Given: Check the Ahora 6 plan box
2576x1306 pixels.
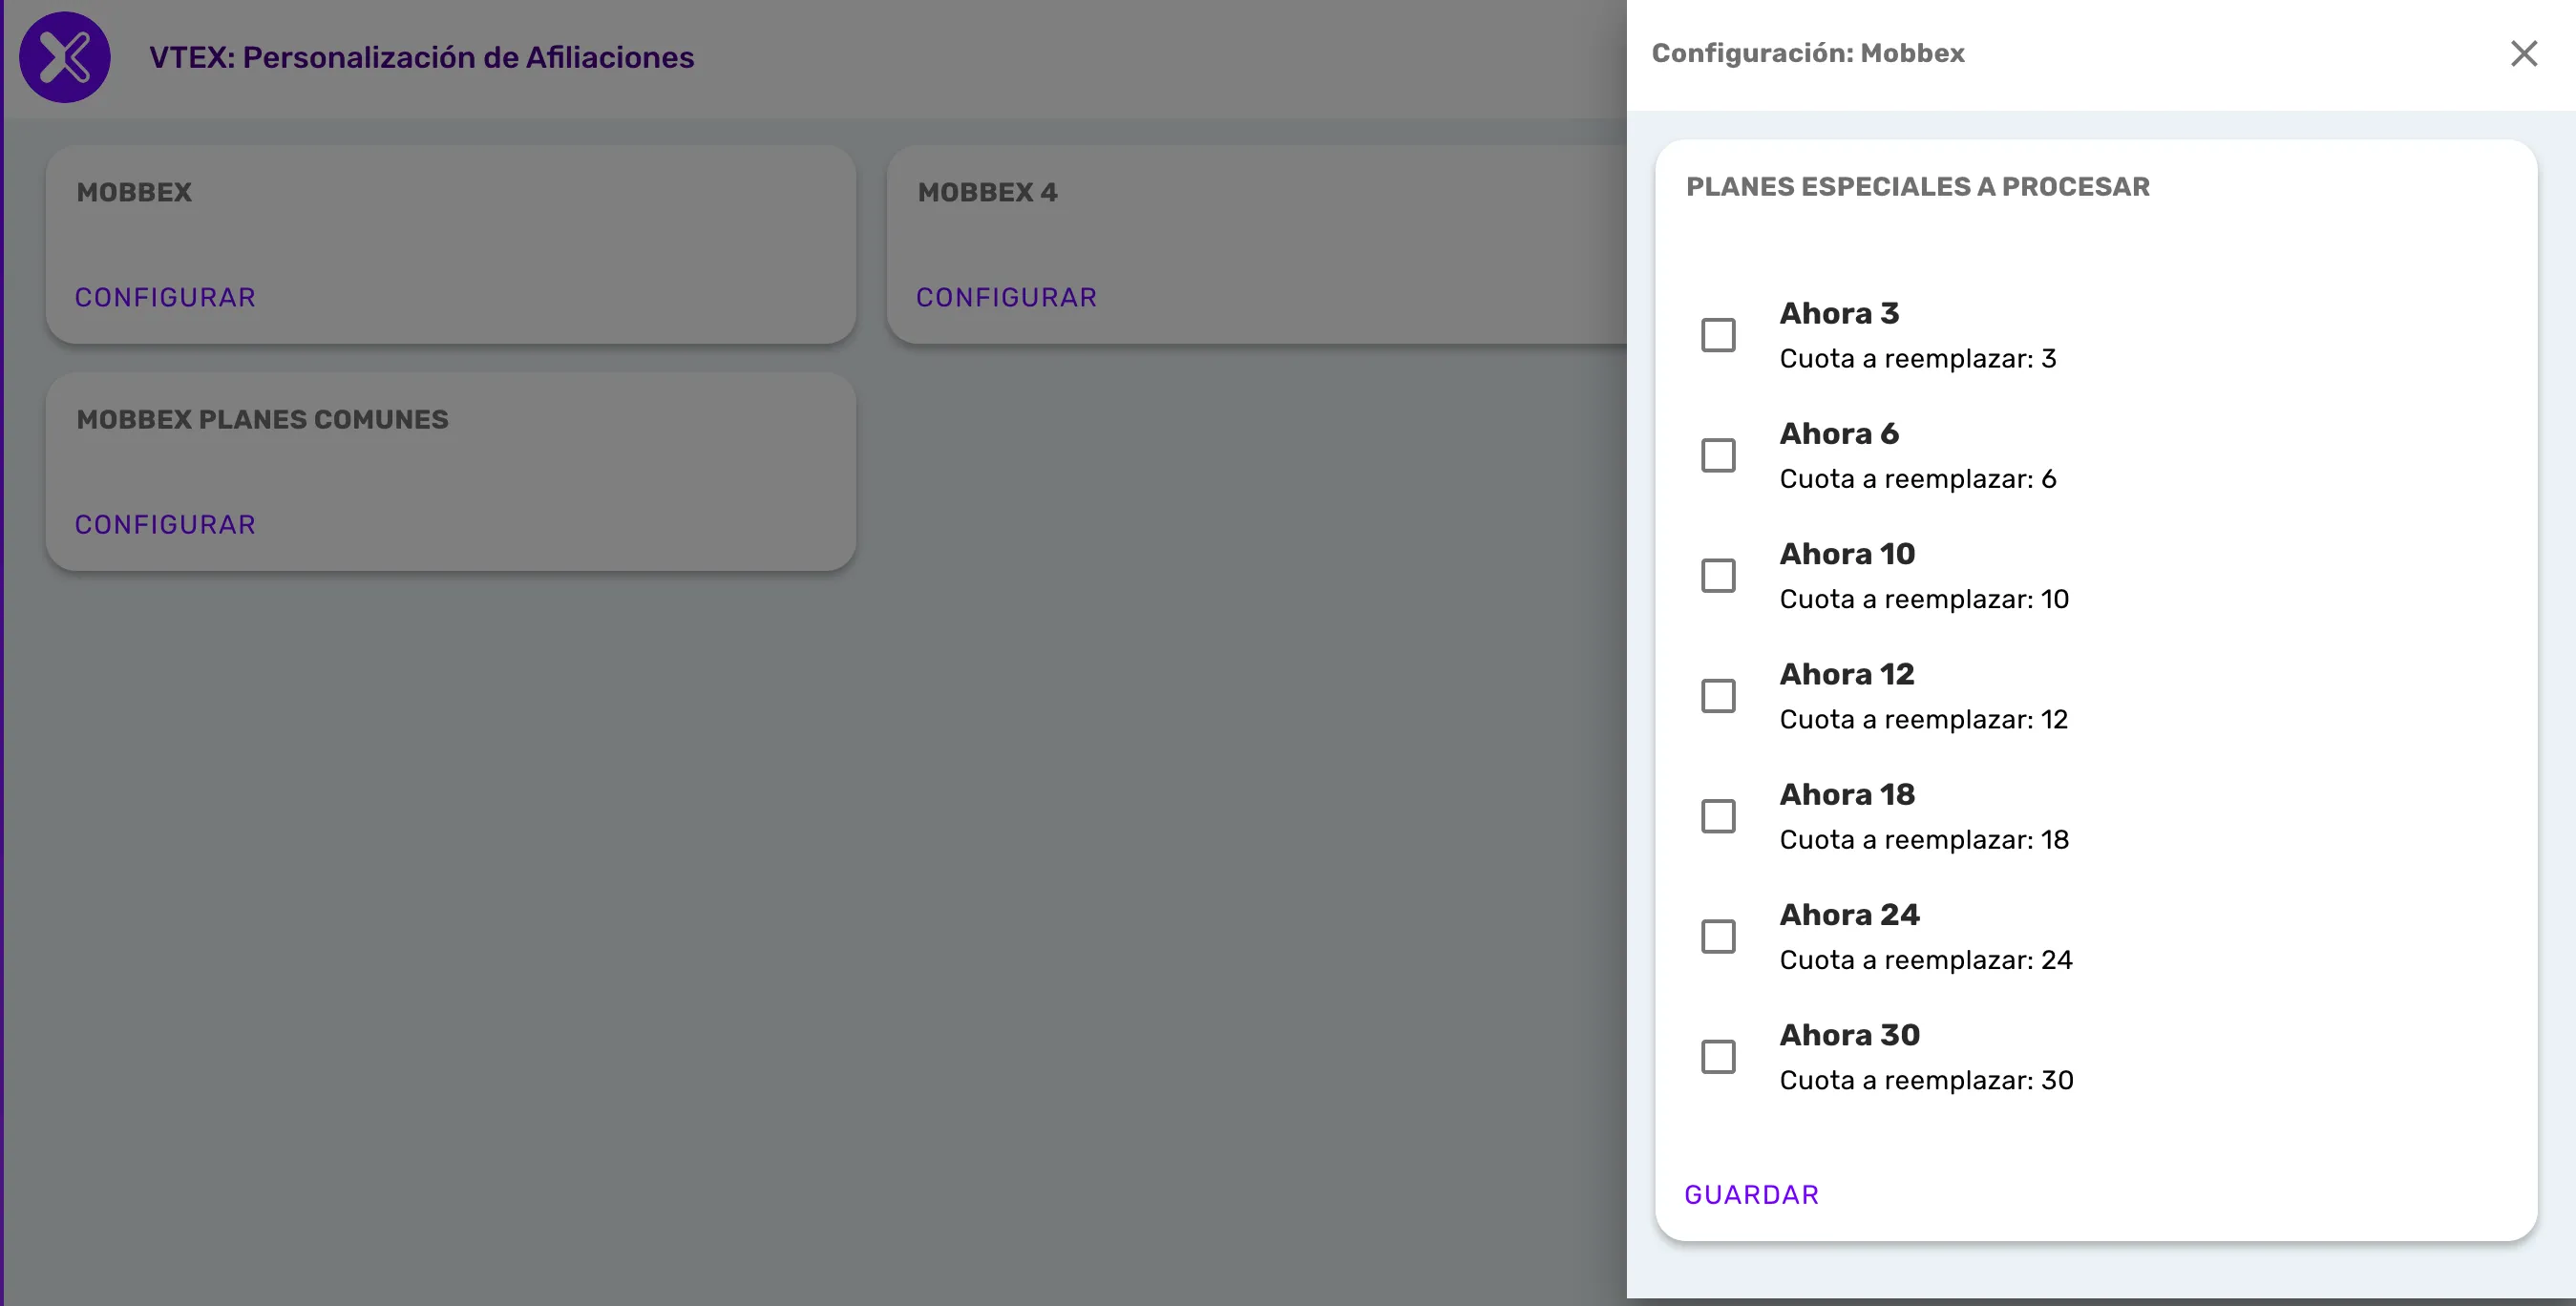Looking at the screenshot, I should click(x=1718, y=455).
